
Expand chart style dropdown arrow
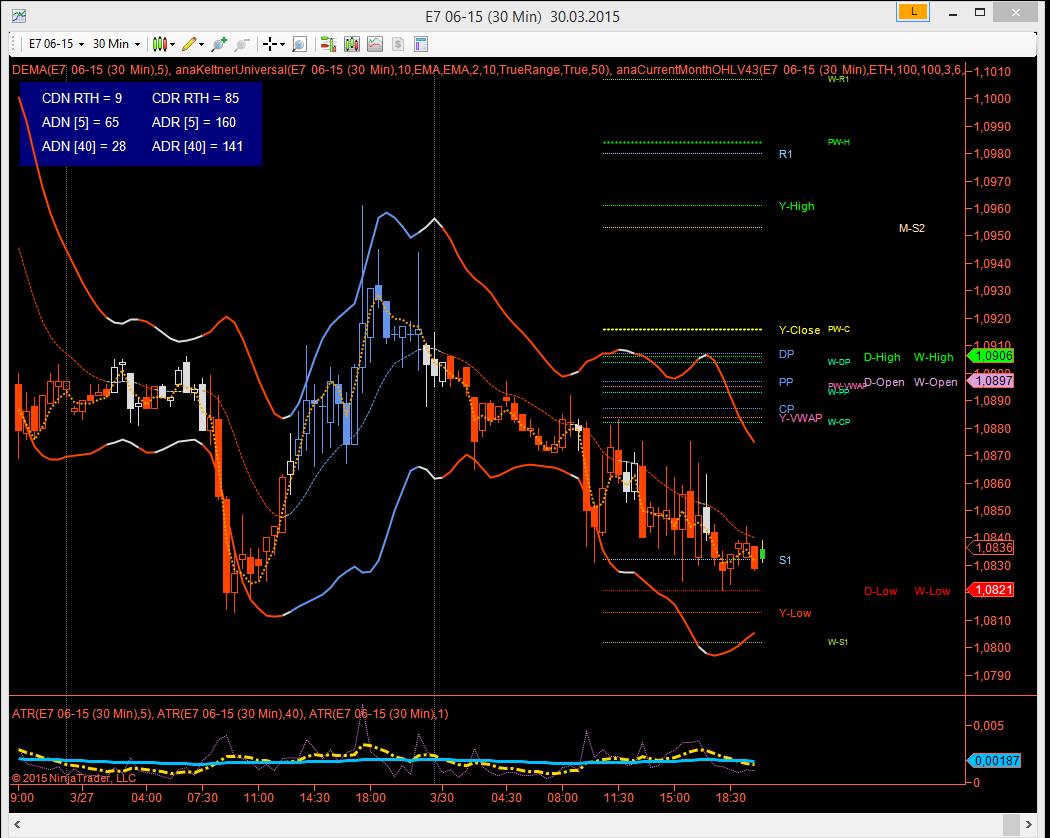(x=173, y=45)
